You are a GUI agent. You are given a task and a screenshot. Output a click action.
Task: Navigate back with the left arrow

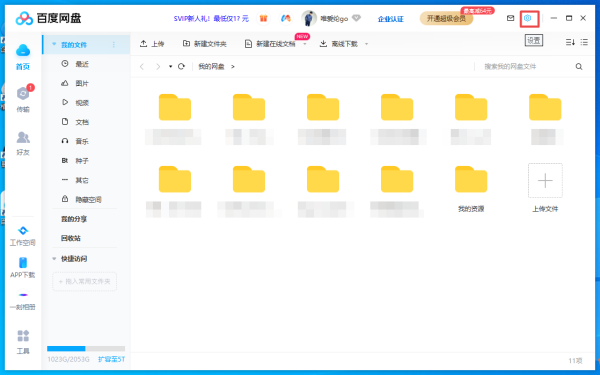[x=142, y=67]
